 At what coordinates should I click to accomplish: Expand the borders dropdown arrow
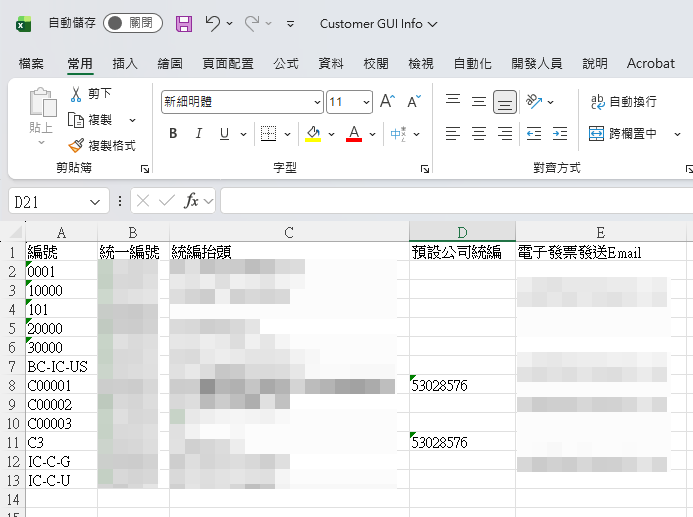pos(287,134)
